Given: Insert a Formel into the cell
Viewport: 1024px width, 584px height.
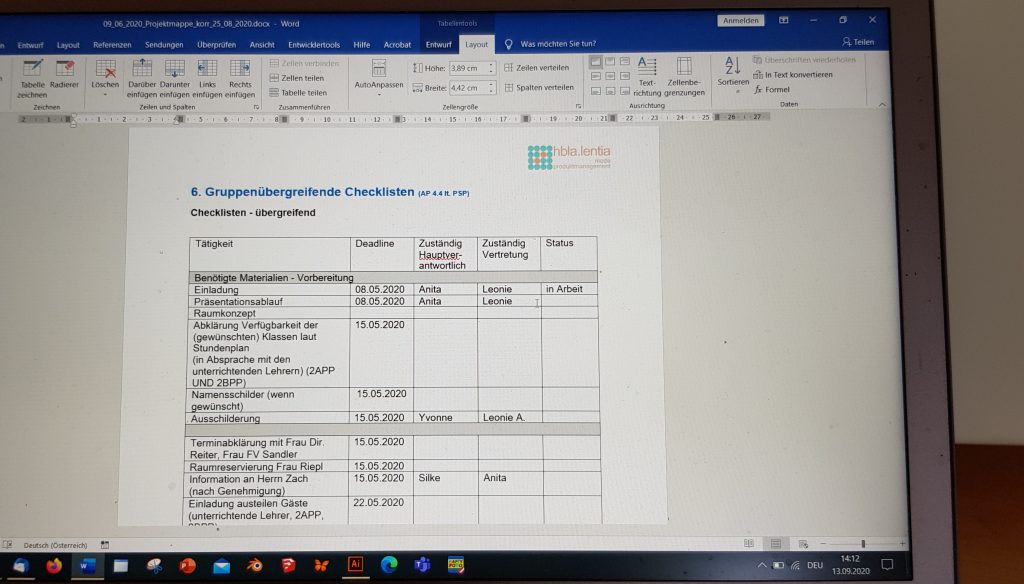Looking at the screenshot, I should 772,89.
